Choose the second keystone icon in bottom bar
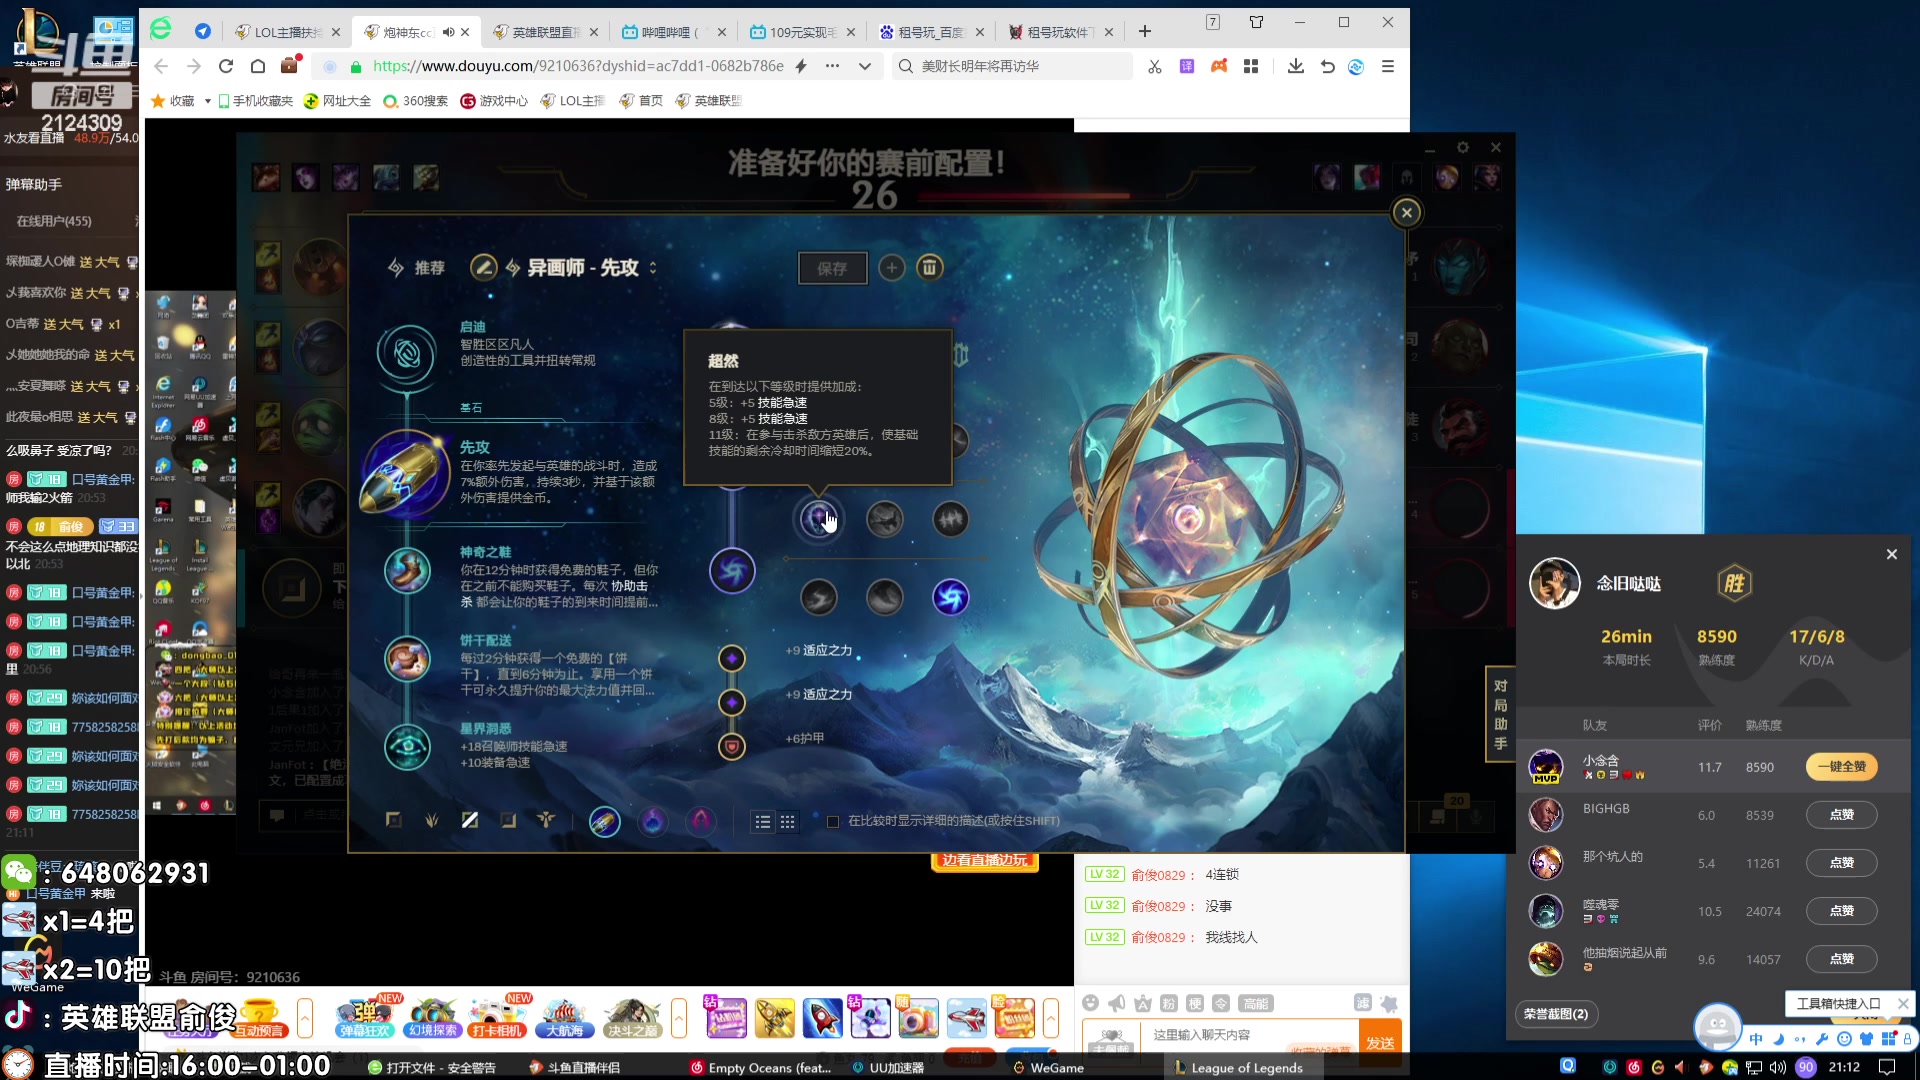The width and height of the screenshot is (1920, 1080). click(653, 821)
